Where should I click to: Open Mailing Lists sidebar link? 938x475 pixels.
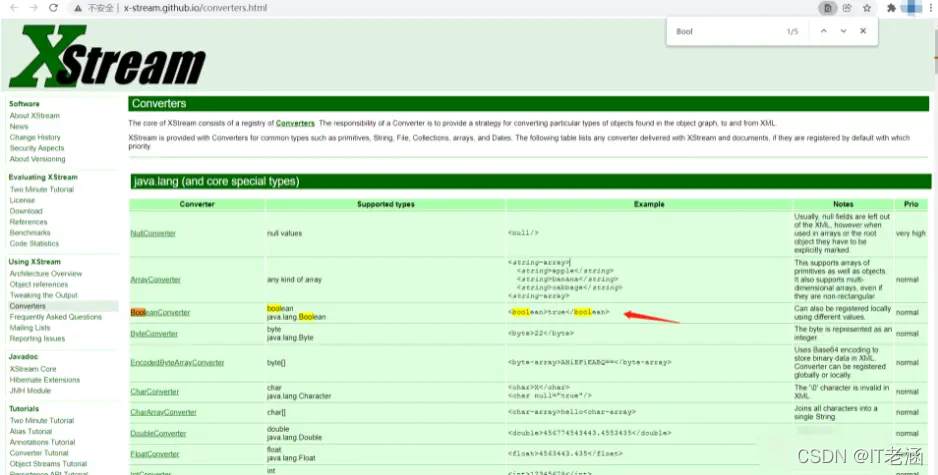[30, 327]
